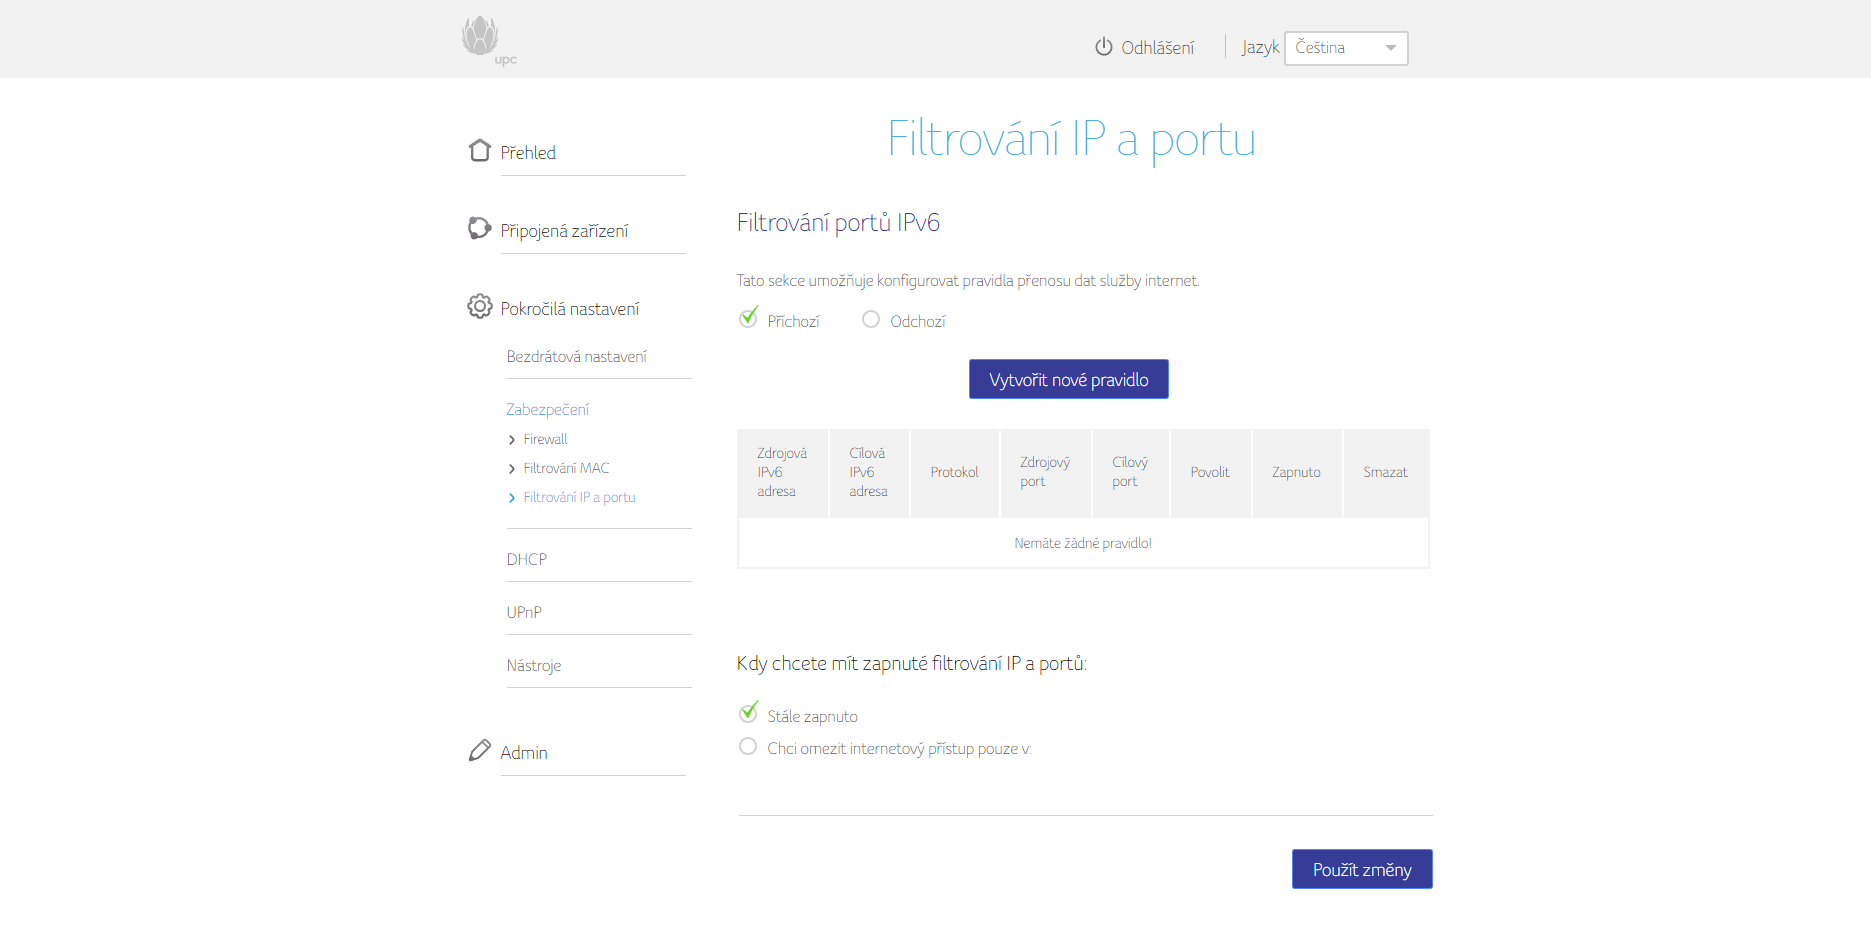Select the Příchozí radio option
This screenshot has height=927, width=1871.
748,319
